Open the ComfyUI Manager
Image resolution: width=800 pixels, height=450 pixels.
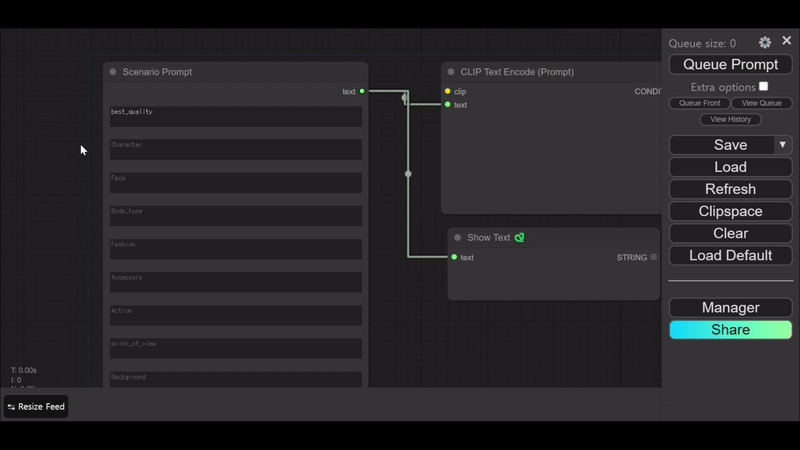(x=731, y=308)
